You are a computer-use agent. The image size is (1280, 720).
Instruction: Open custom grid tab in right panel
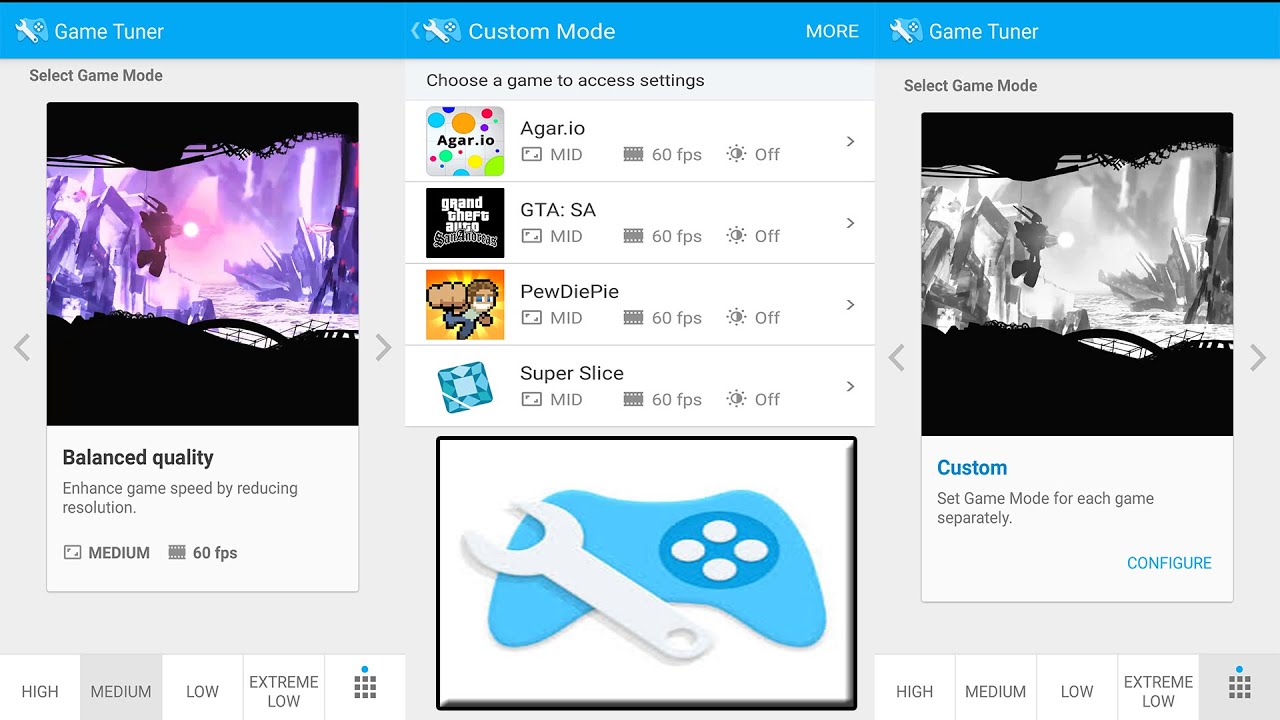click(x=1240, y=688)
